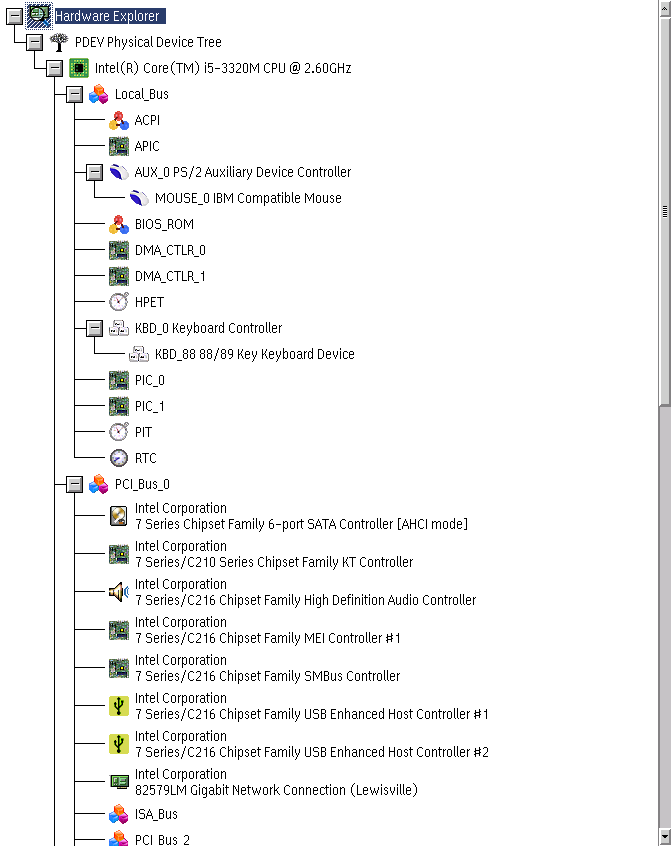Click the PCI_Bus_0 cubes icon

[99, 484]
